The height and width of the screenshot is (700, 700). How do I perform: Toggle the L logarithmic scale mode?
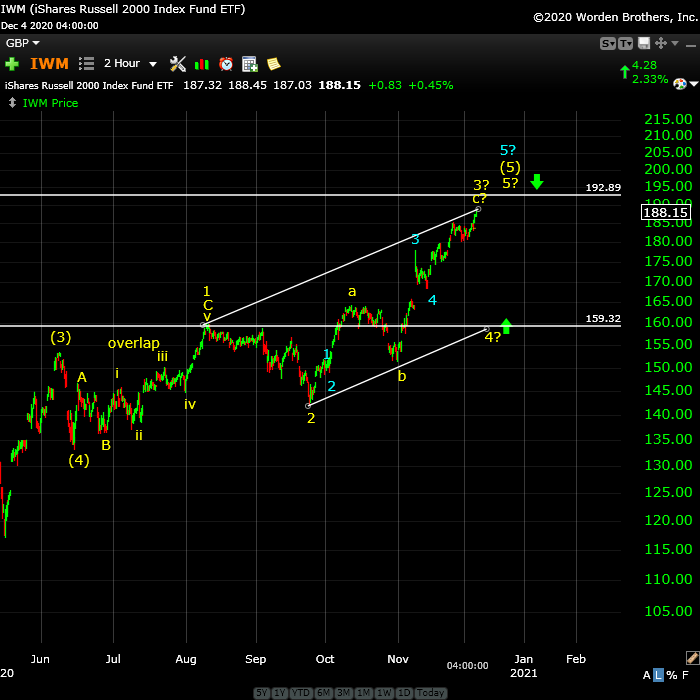(x=658, y=675)
